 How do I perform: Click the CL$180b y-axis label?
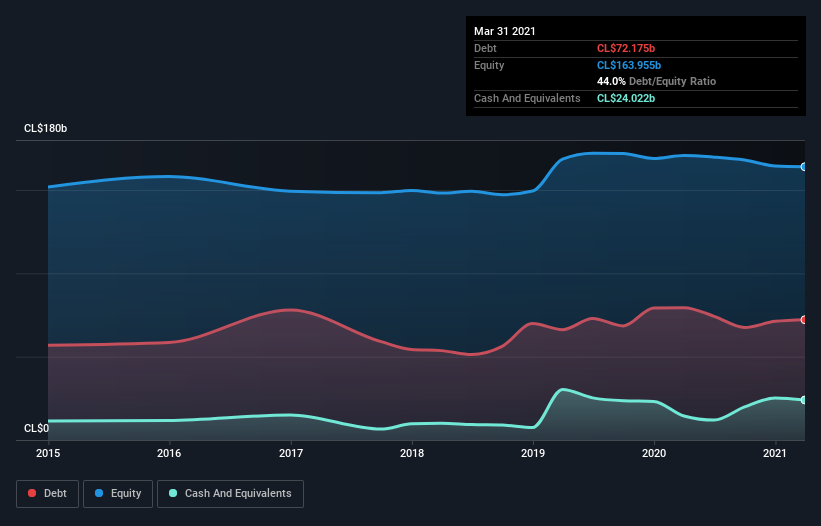click(46, 128)
